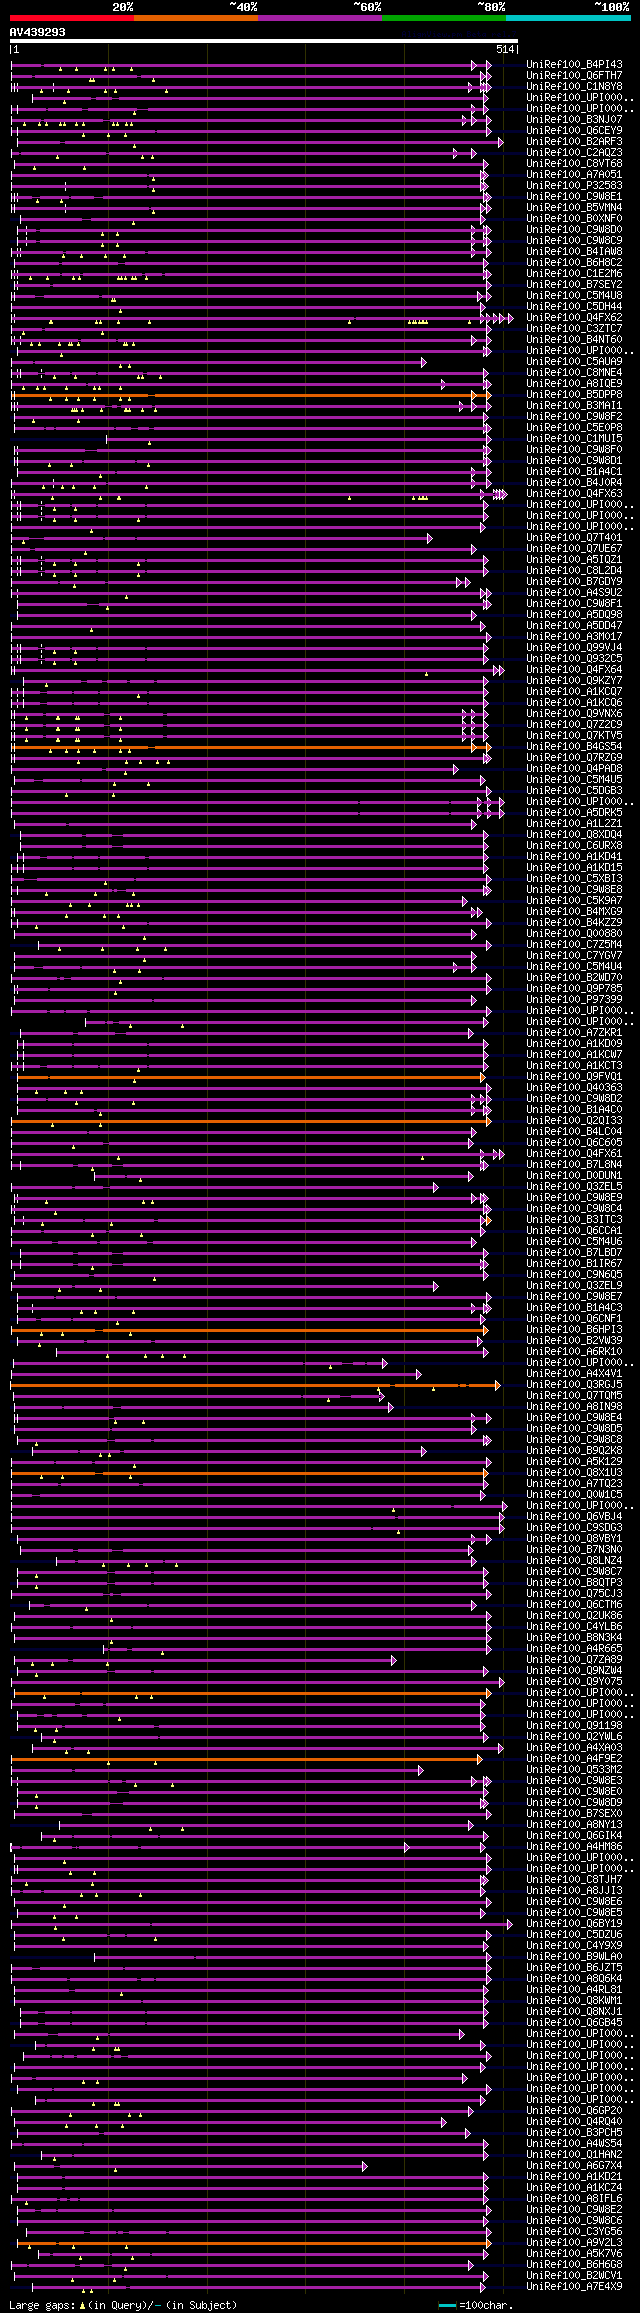Select label UniRef100_Q4FX64

tap(574, 669)
